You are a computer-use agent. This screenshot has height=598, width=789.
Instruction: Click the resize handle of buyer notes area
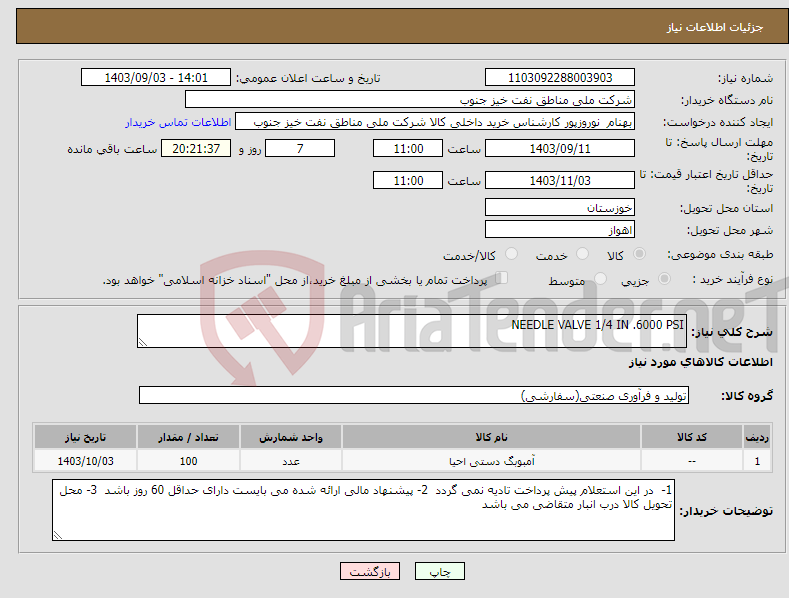tap(57, 535)
